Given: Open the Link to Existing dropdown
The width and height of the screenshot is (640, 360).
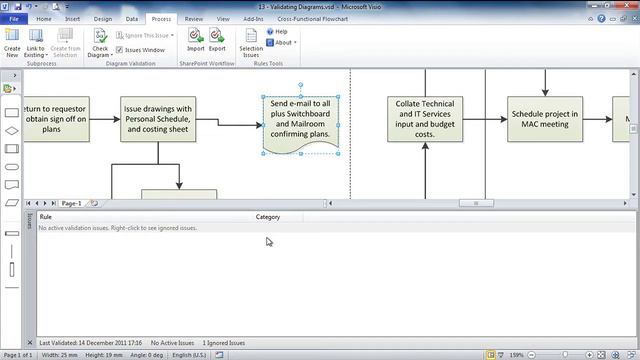Looking at the screenshot, I should [x=47, y=55].
